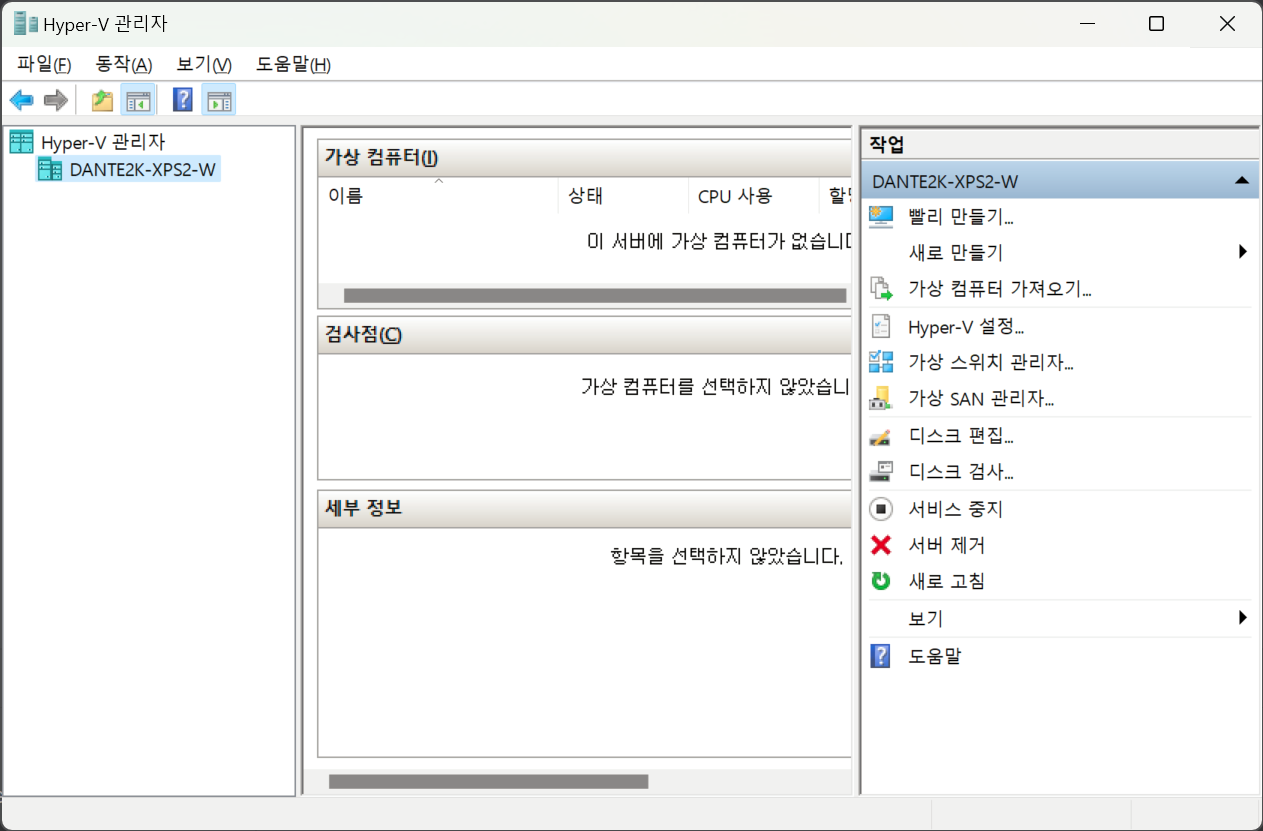The image size is (1263, 831).
Task: Click the 도움말 question mark icon in actions
Action: (x=881, y=656)
